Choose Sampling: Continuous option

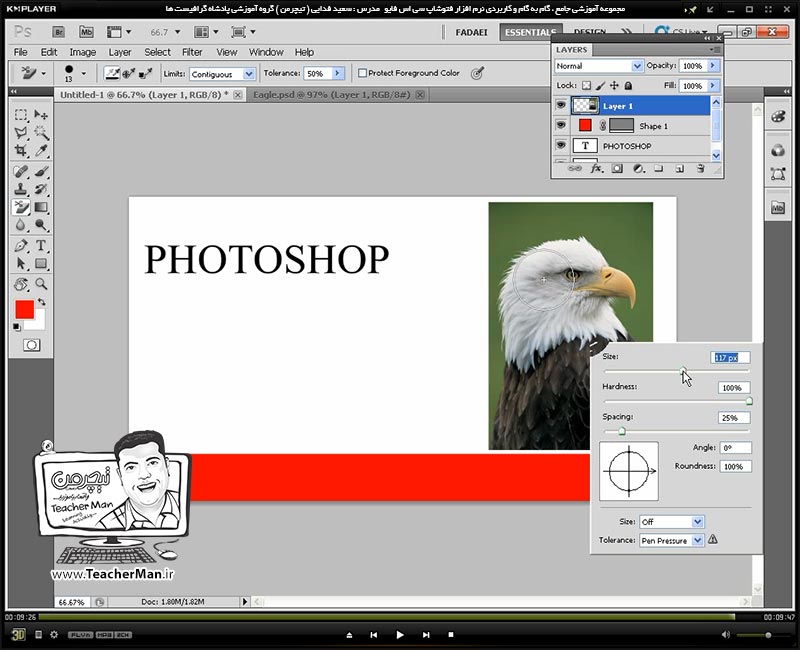pyautogui.click(x=112, y=73)
